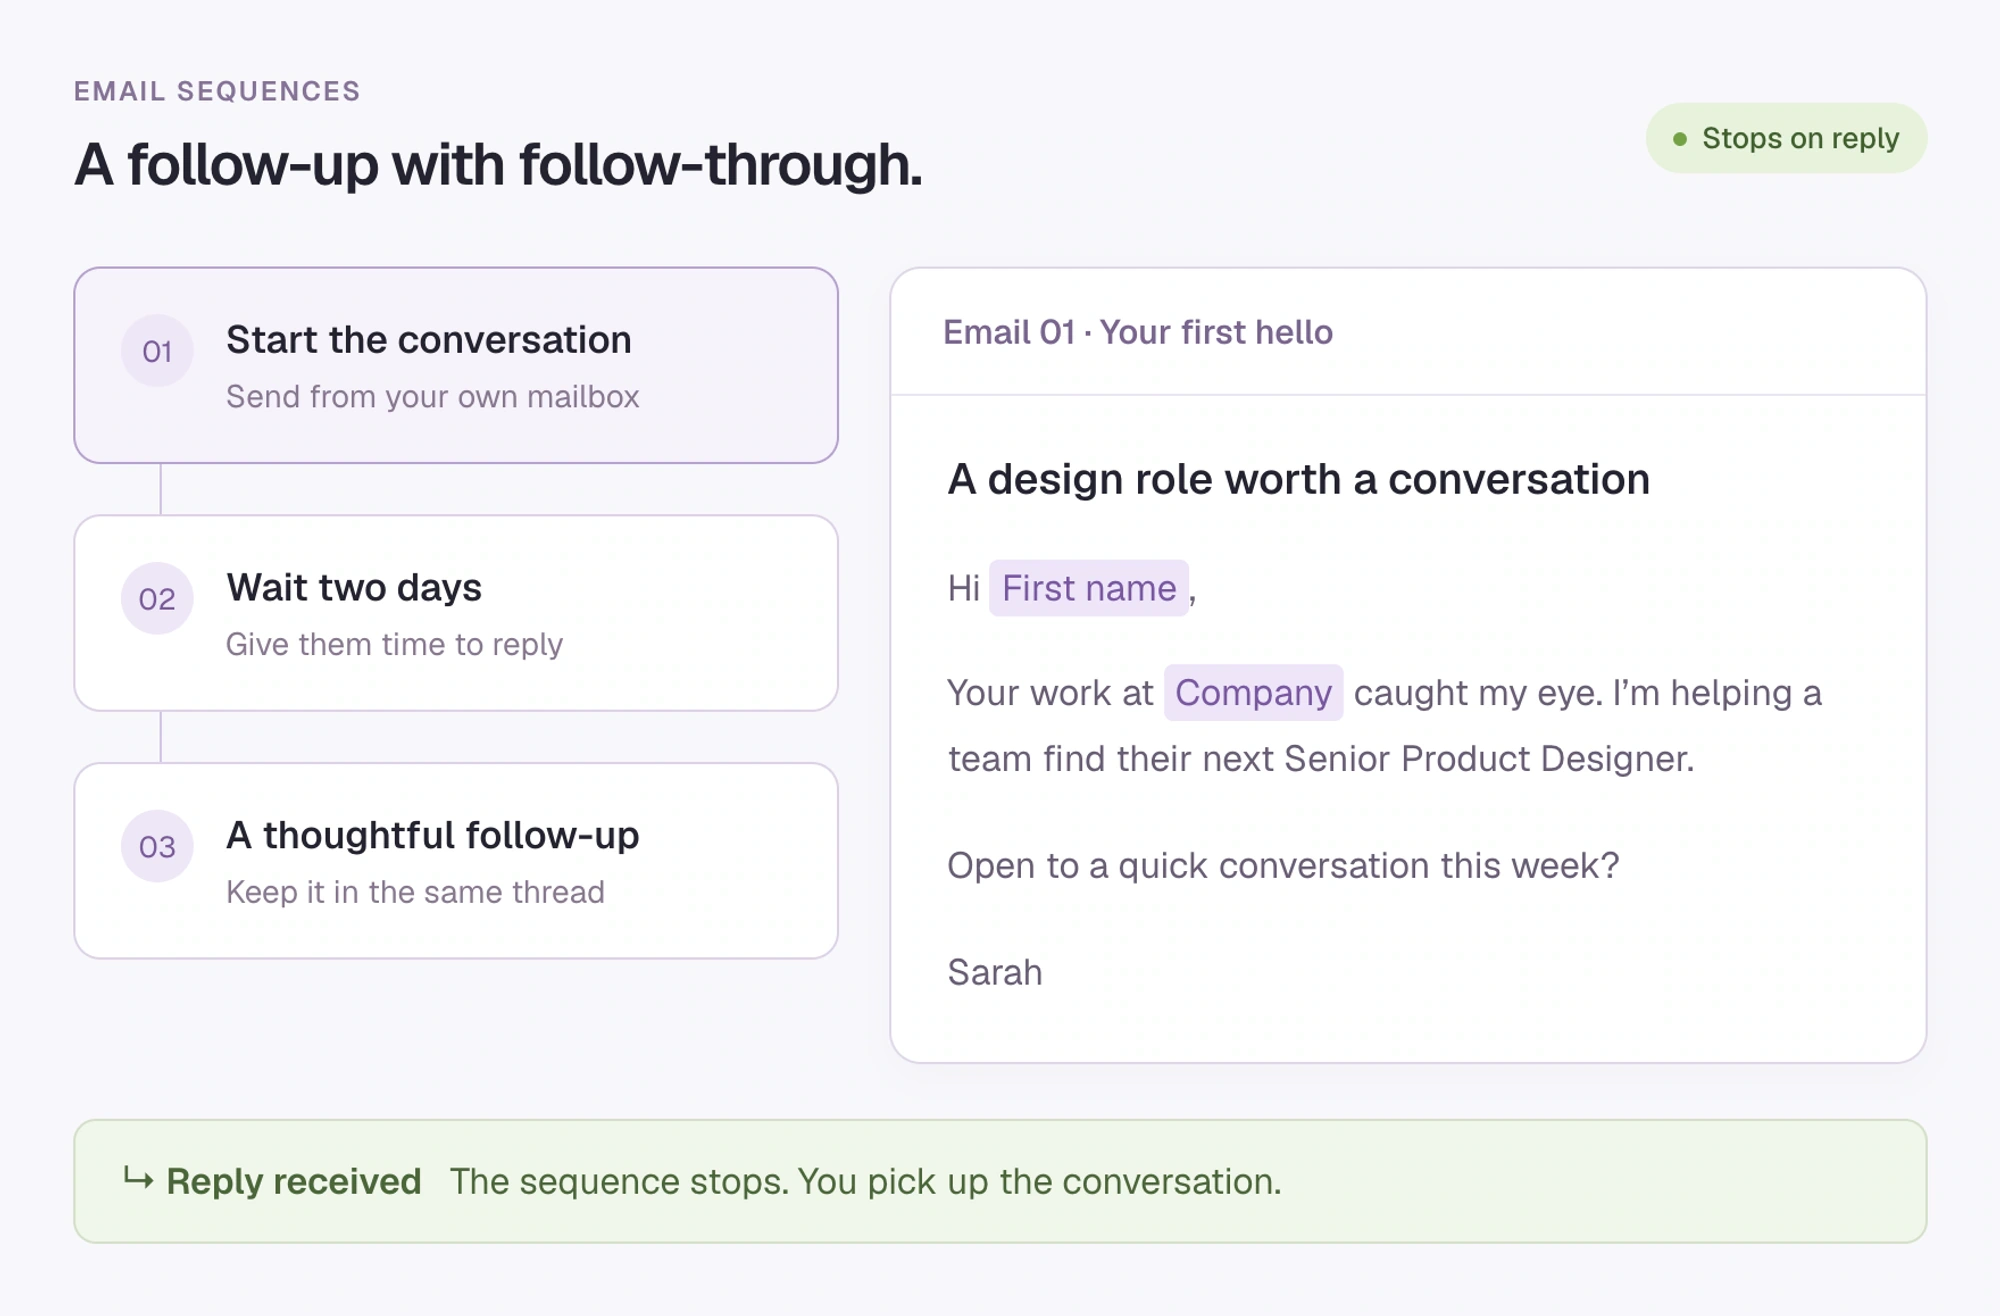
Task: Click 'Open to a quick conversation this week?' line
Action: point(1283,866)
